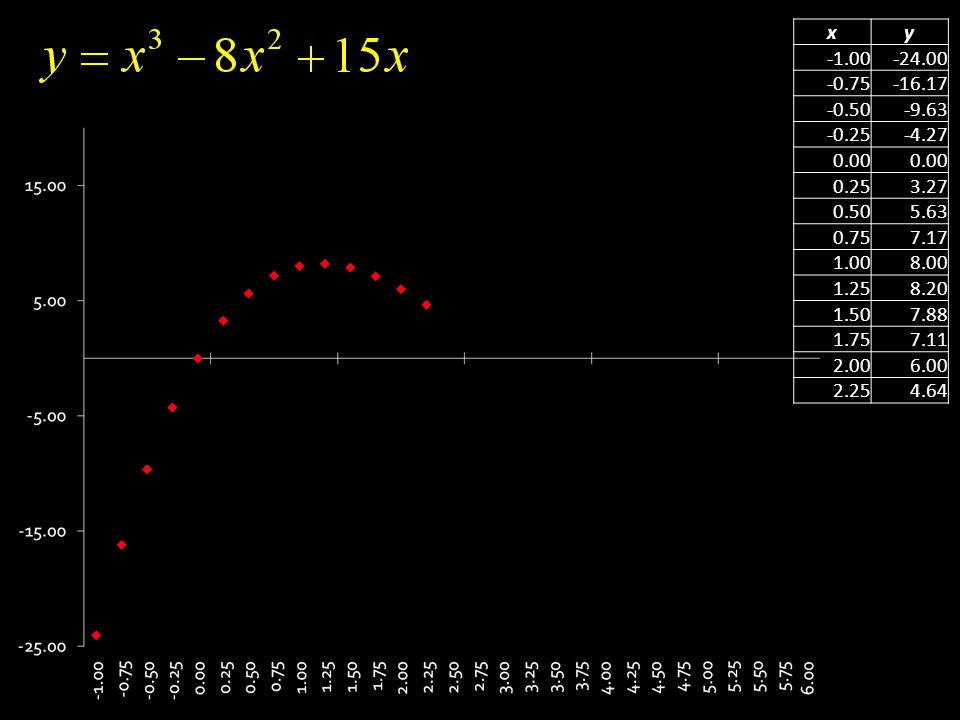Viewport: 960px width, 720px height.
Task: Select the -5.00 label on the vertical axis
Action: 46,416
